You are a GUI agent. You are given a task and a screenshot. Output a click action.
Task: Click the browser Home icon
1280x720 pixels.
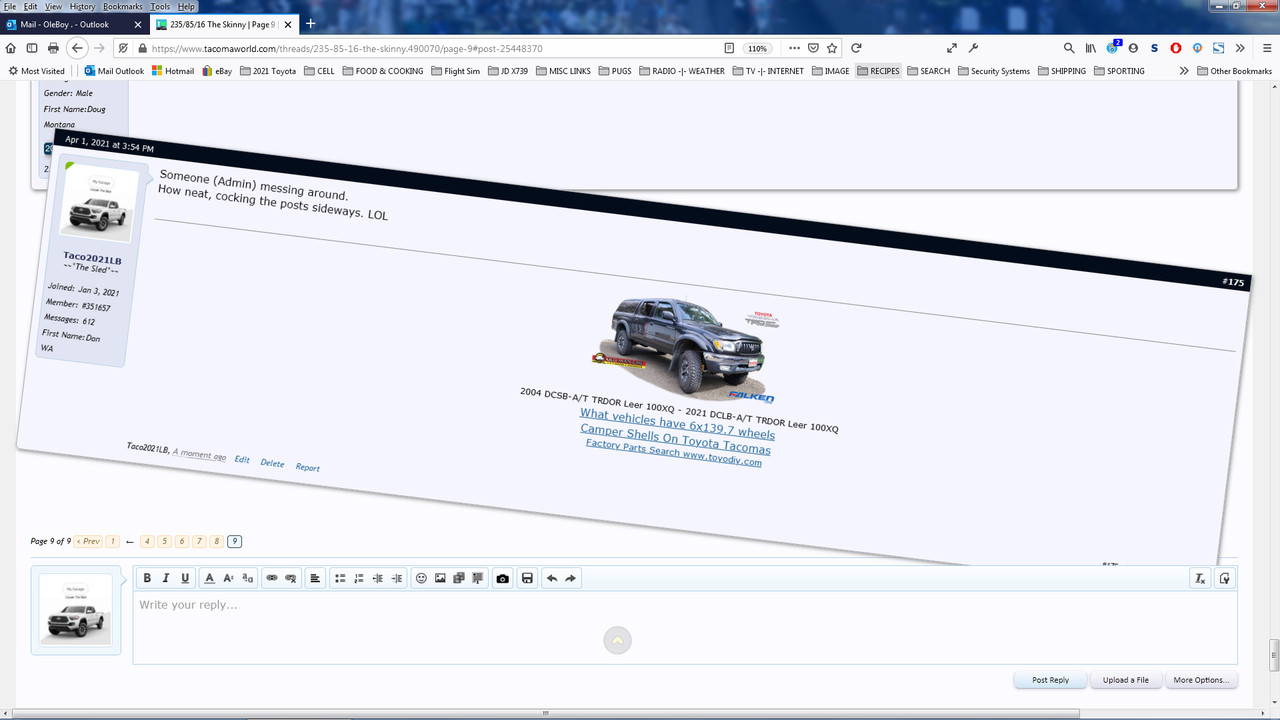11,48
